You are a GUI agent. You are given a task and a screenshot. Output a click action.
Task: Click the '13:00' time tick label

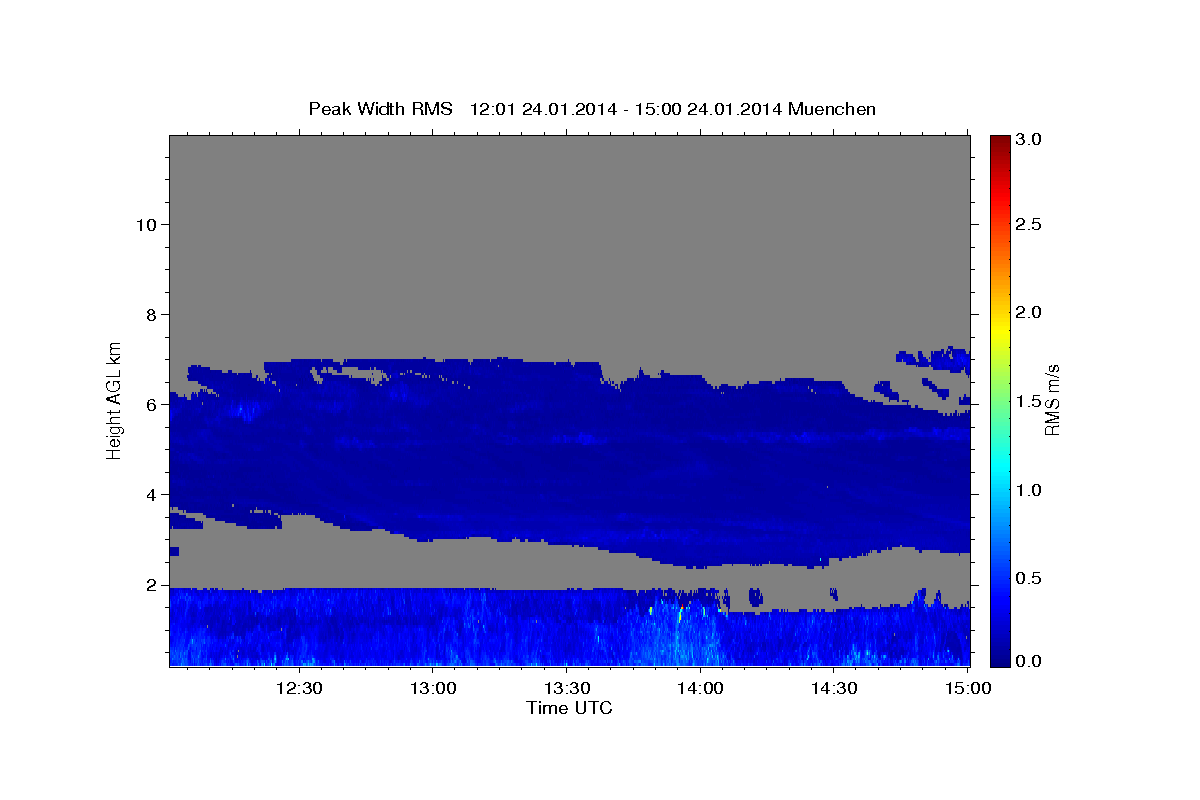[x=435, y=689]
